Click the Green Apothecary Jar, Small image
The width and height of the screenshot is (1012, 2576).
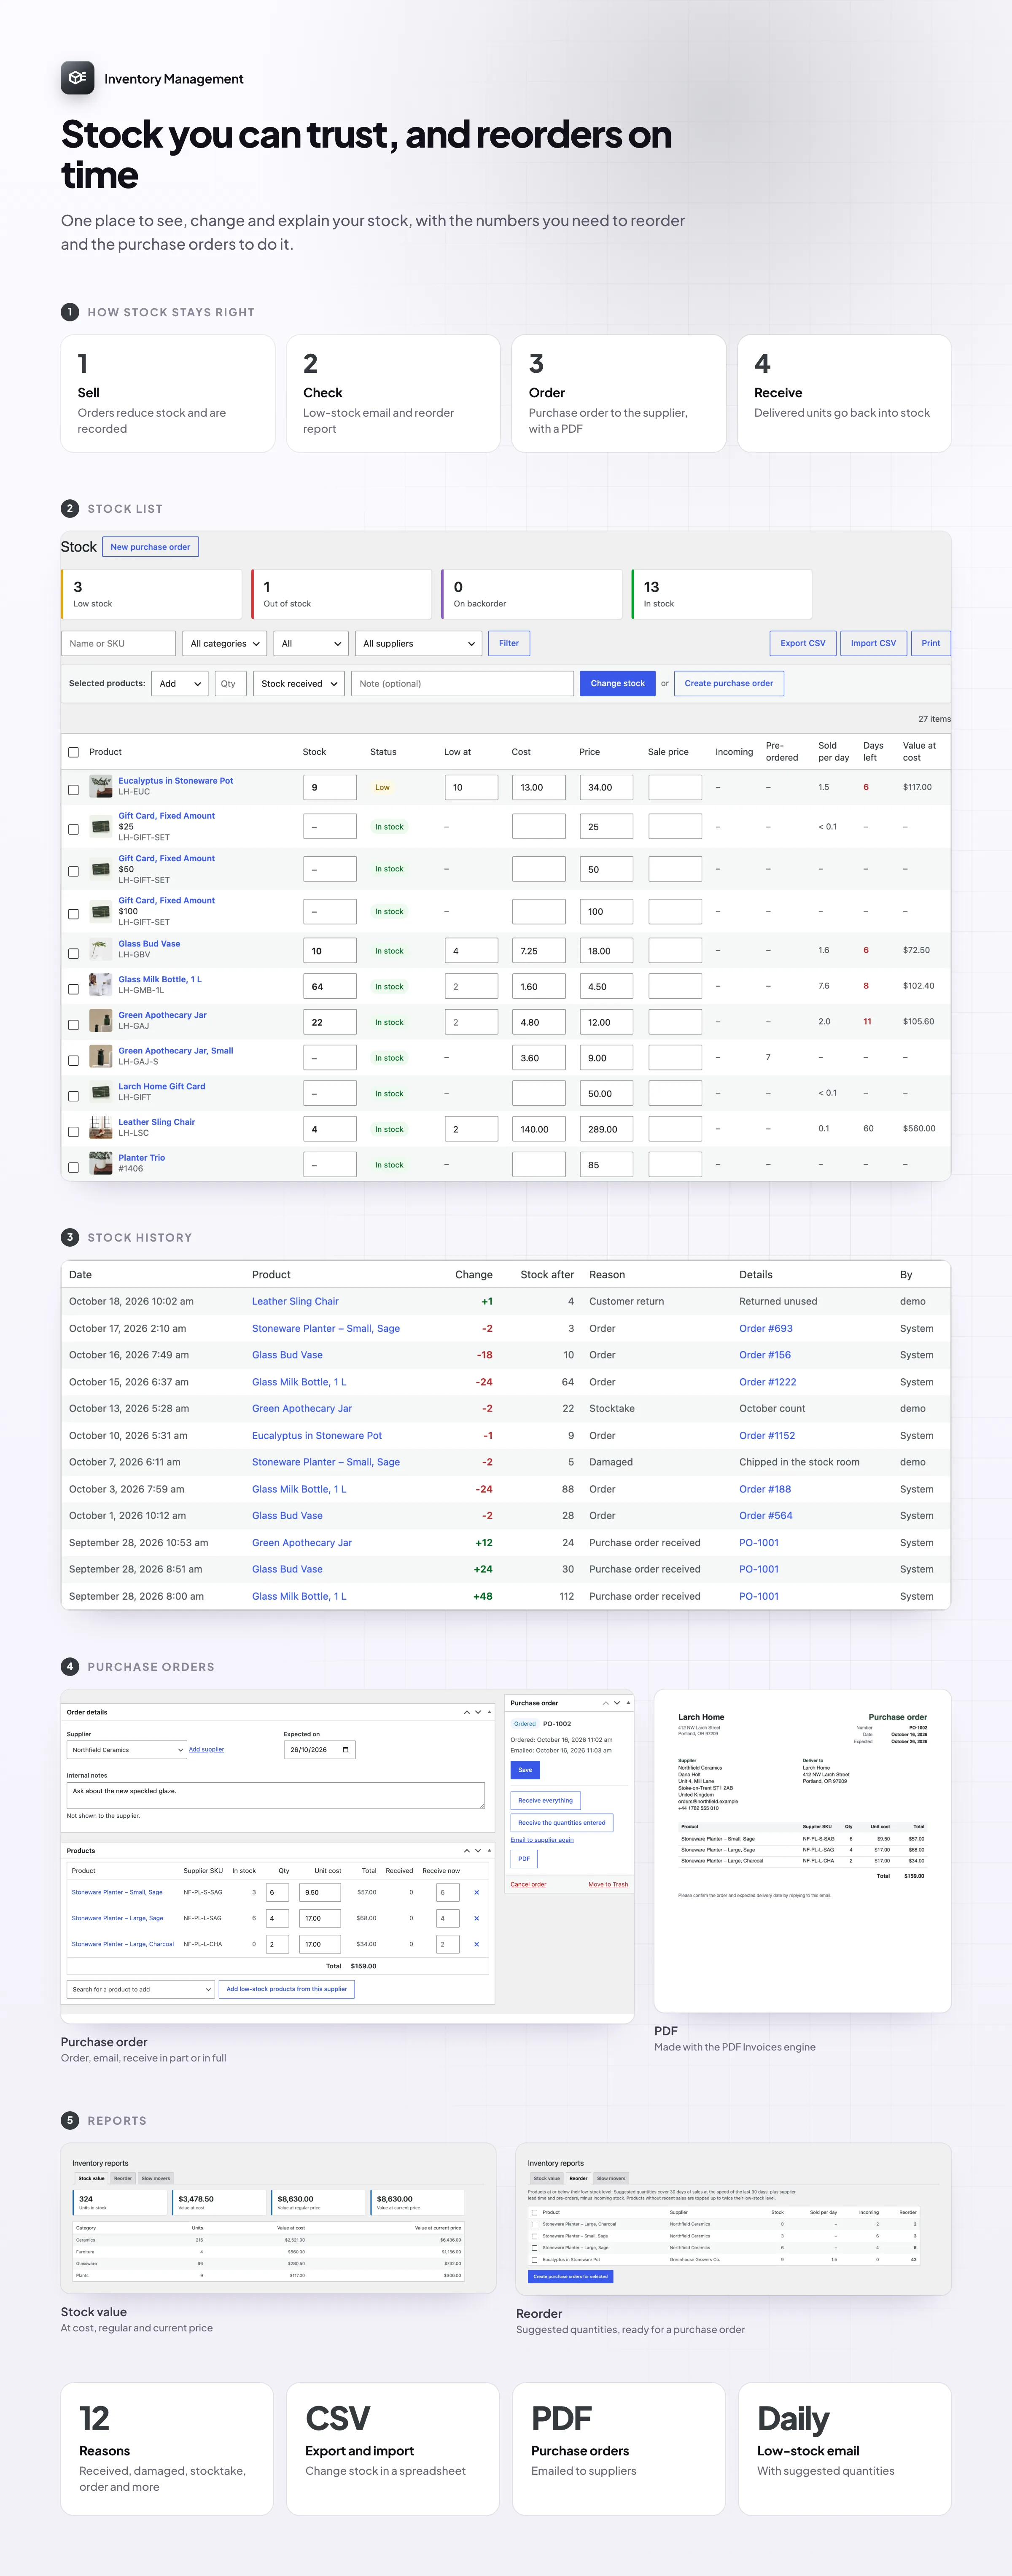(101, 1056)
